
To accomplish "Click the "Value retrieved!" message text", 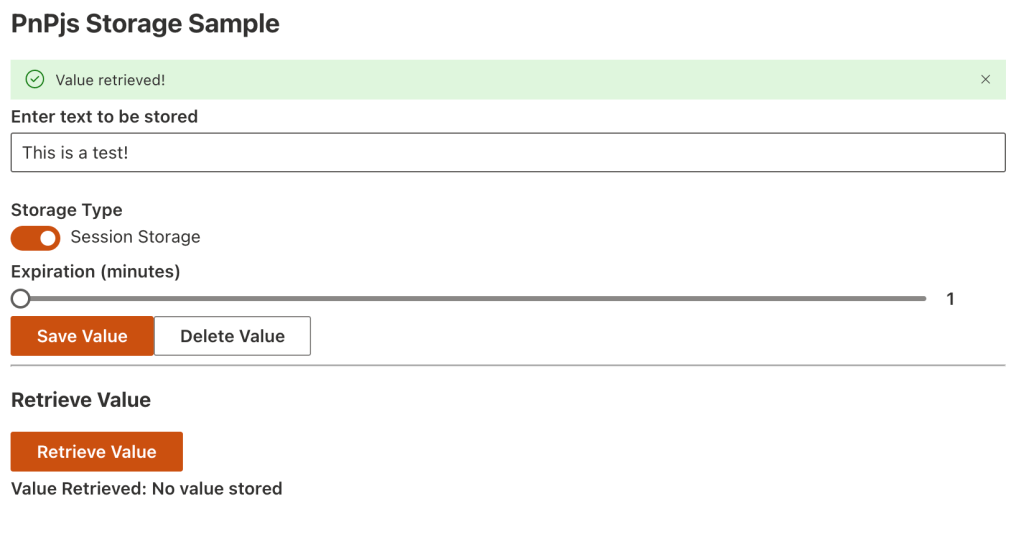I will [x=110, y=80].
